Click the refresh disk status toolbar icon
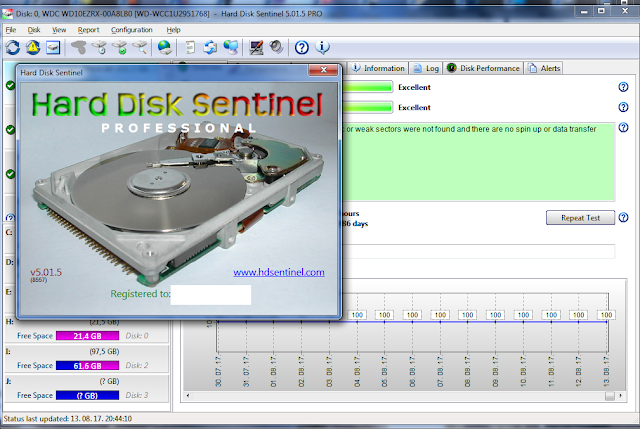This screenshot has height=429, width=640. click(x=13, y=48)
